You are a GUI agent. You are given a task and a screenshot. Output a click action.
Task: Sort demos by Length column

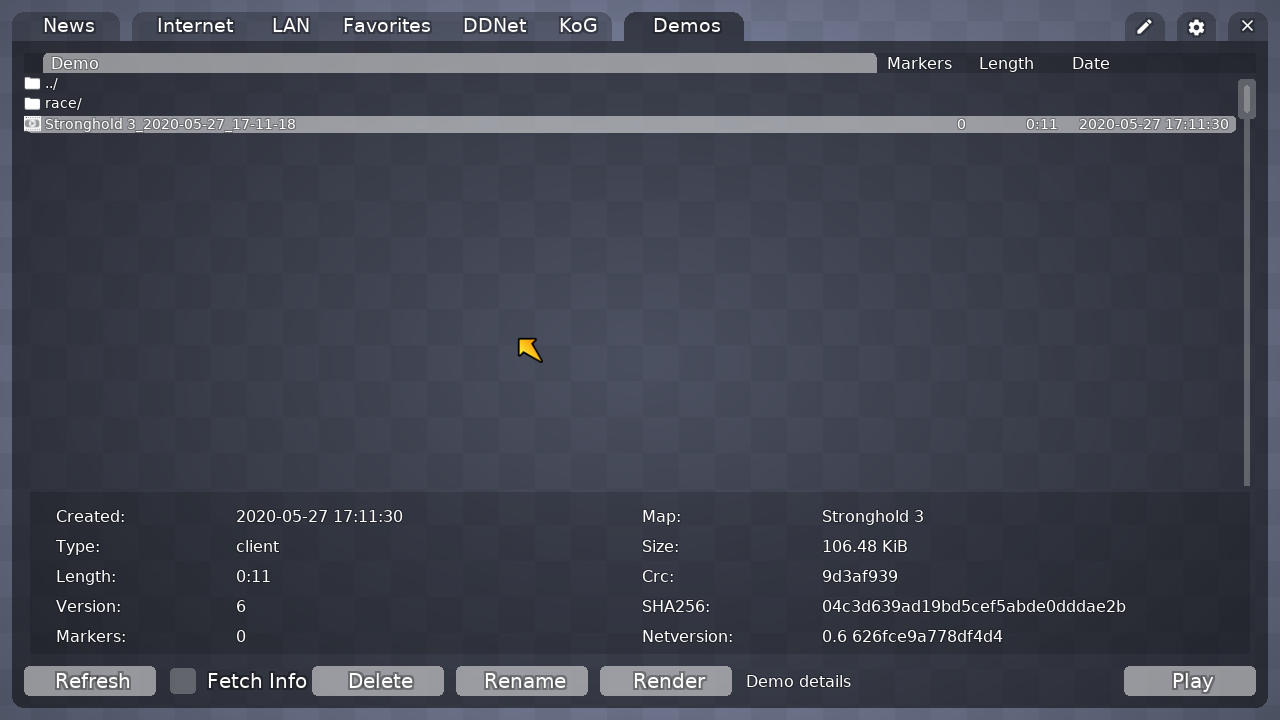(1006, 63)
